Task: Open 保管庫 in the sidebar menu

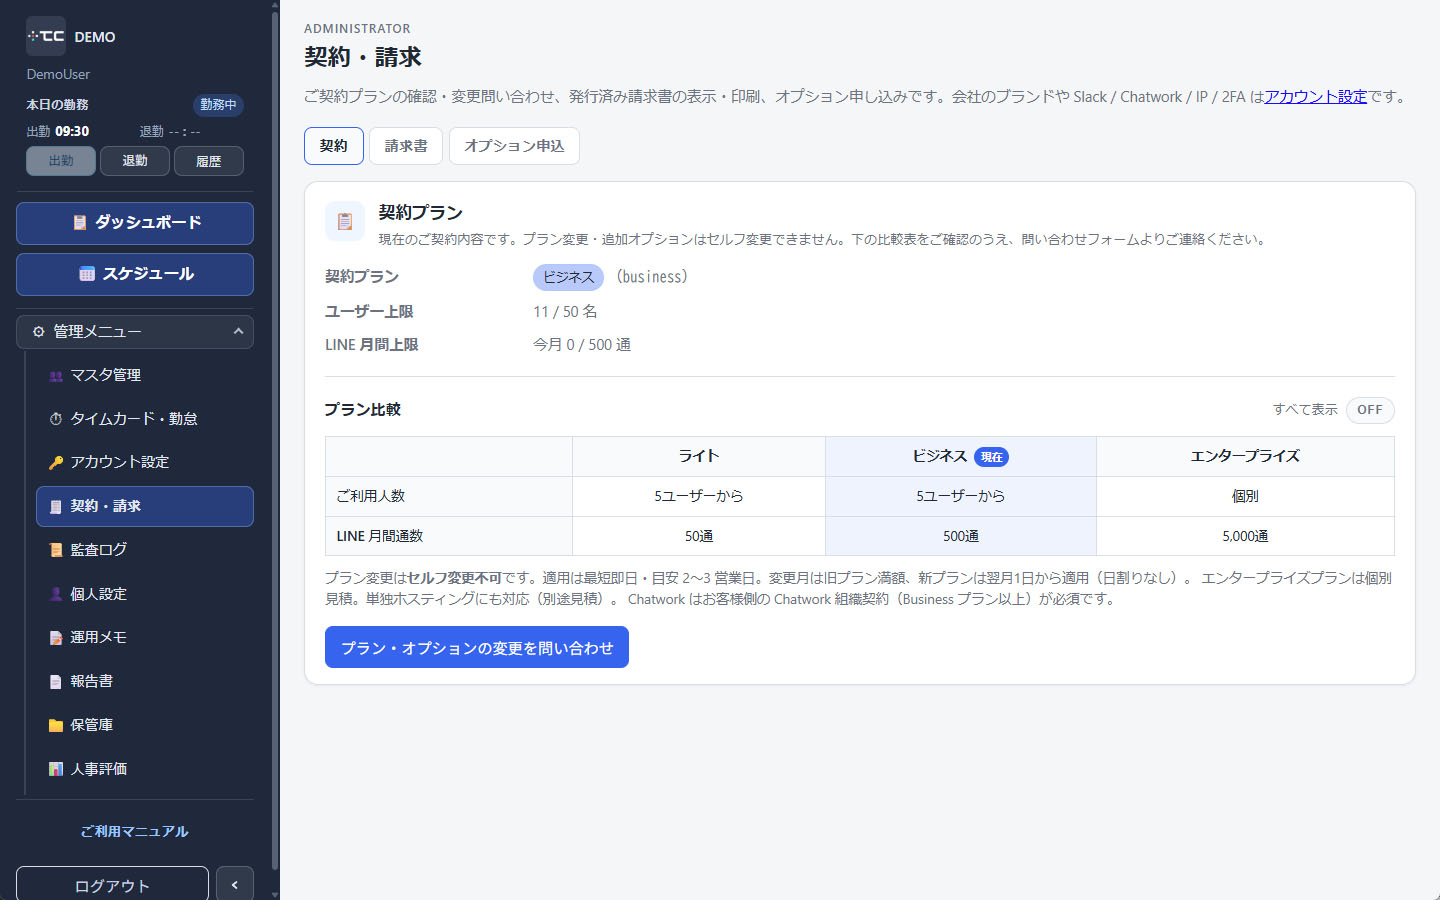Action: coord(145,725)
